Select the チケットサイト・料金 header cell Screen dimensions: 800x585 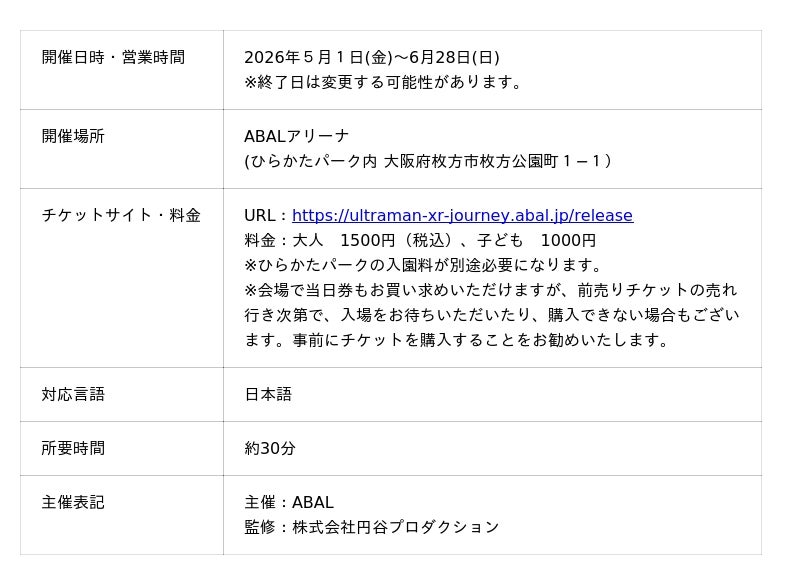click(121, 216)
